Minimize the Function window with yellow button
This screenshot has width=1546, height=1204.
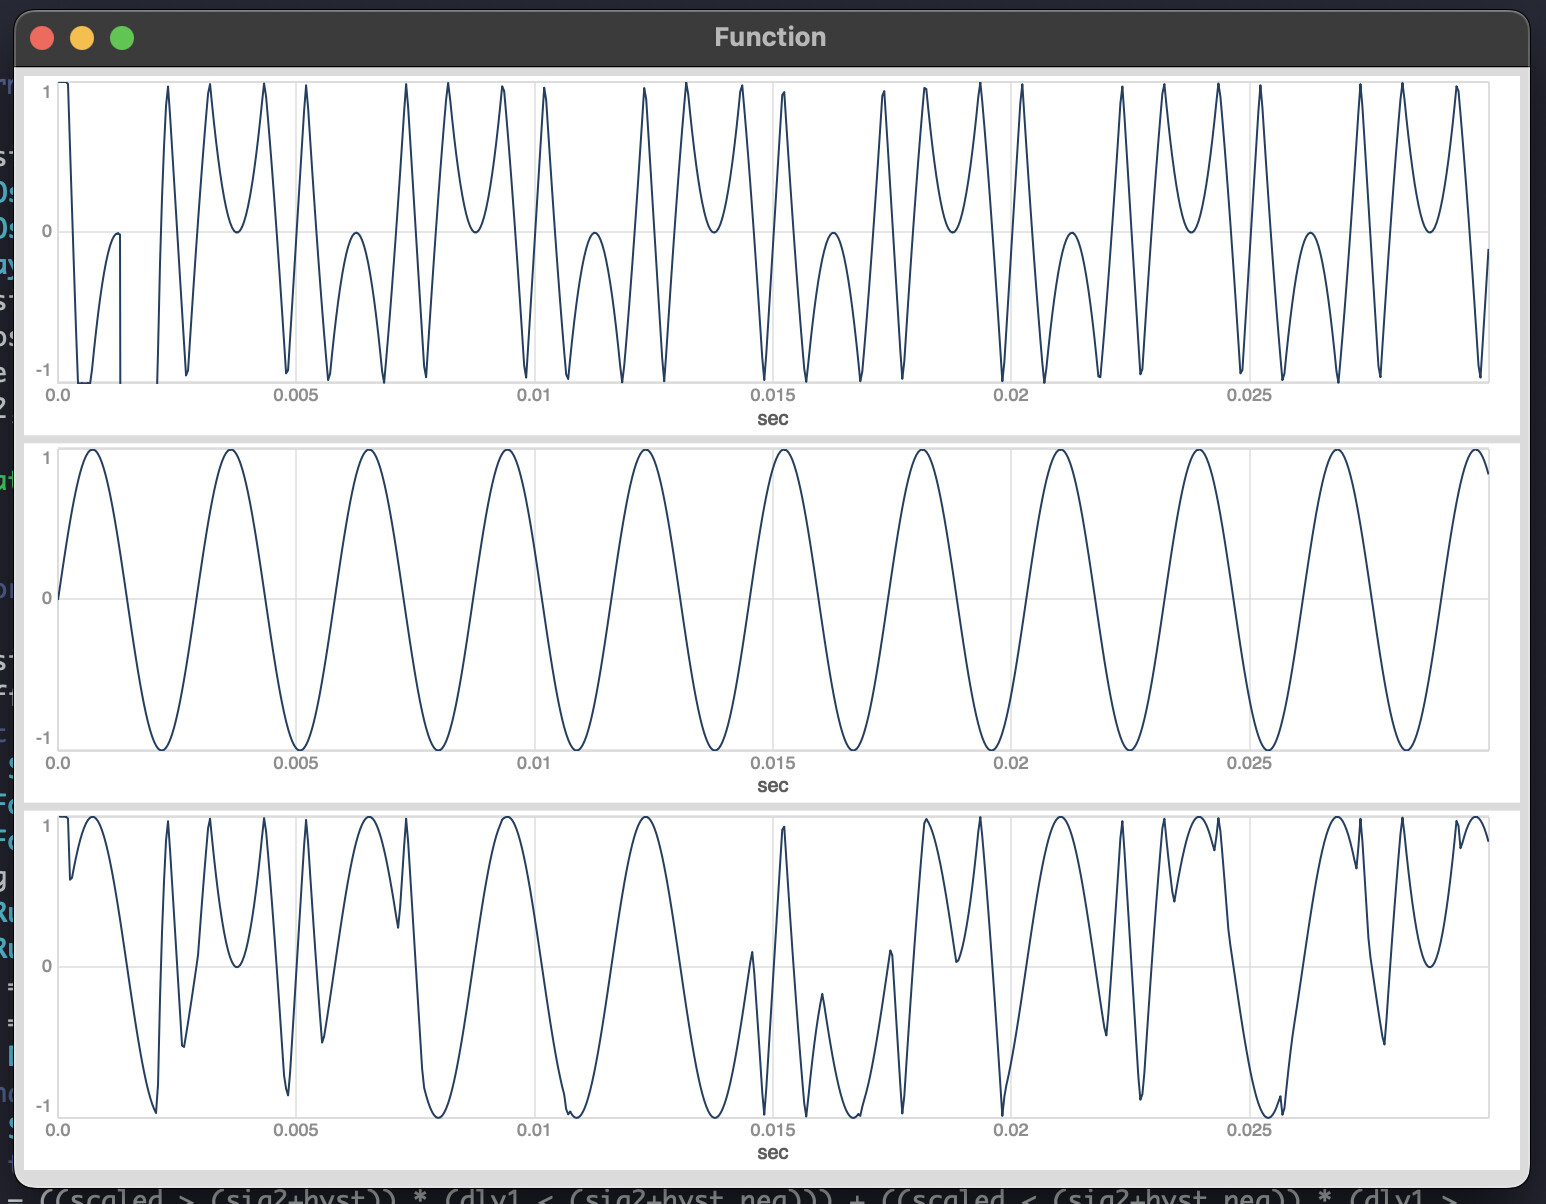(x=82, y=38)
